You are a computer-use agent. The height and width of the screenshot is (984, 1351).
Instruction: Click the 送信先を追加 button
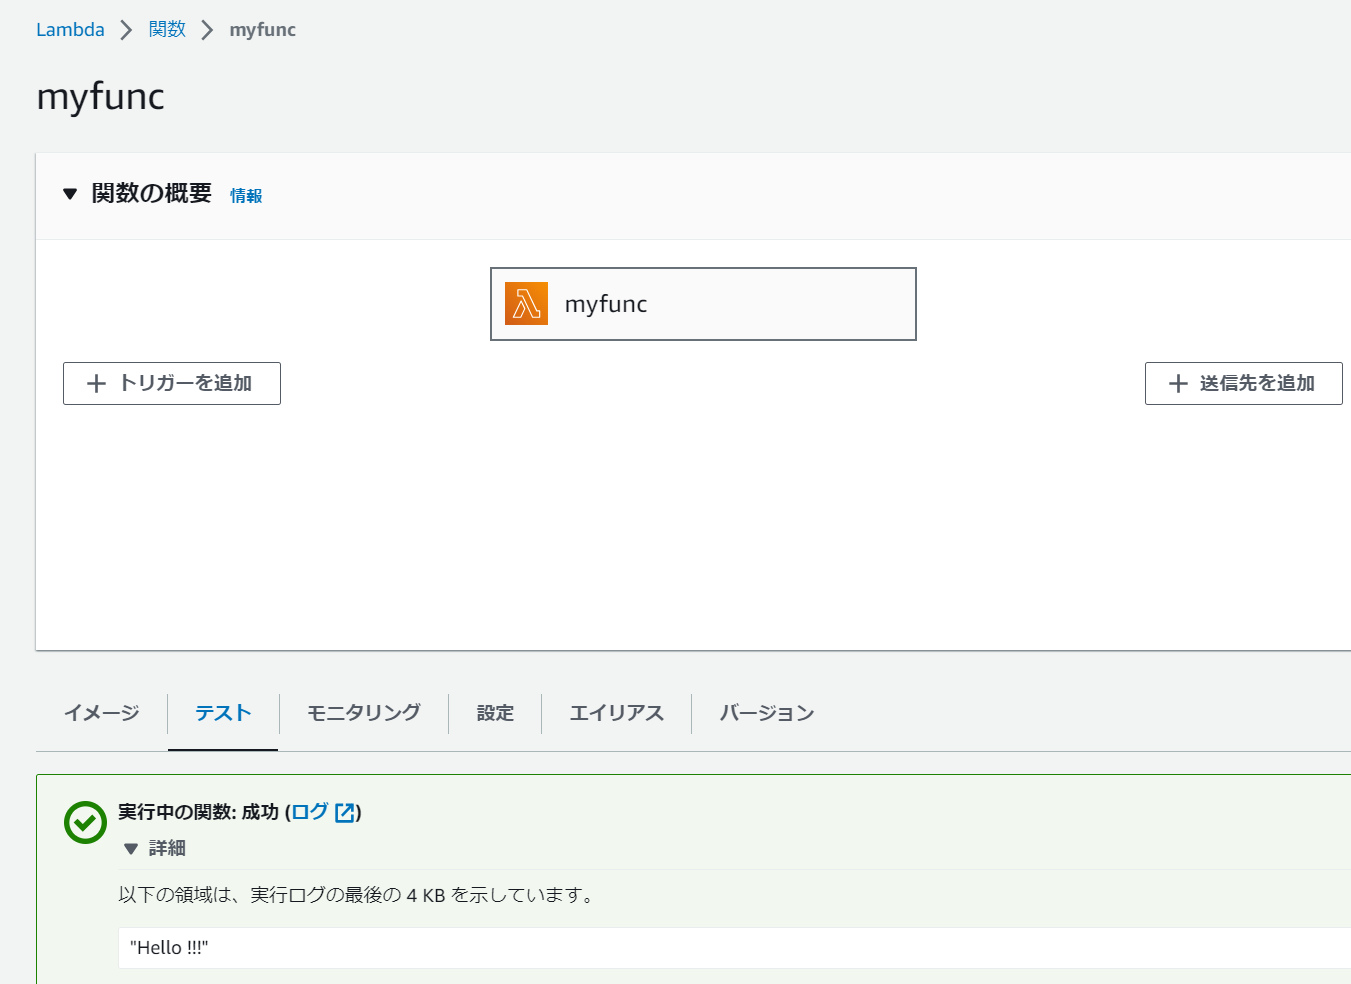(x=1243, y=384)
